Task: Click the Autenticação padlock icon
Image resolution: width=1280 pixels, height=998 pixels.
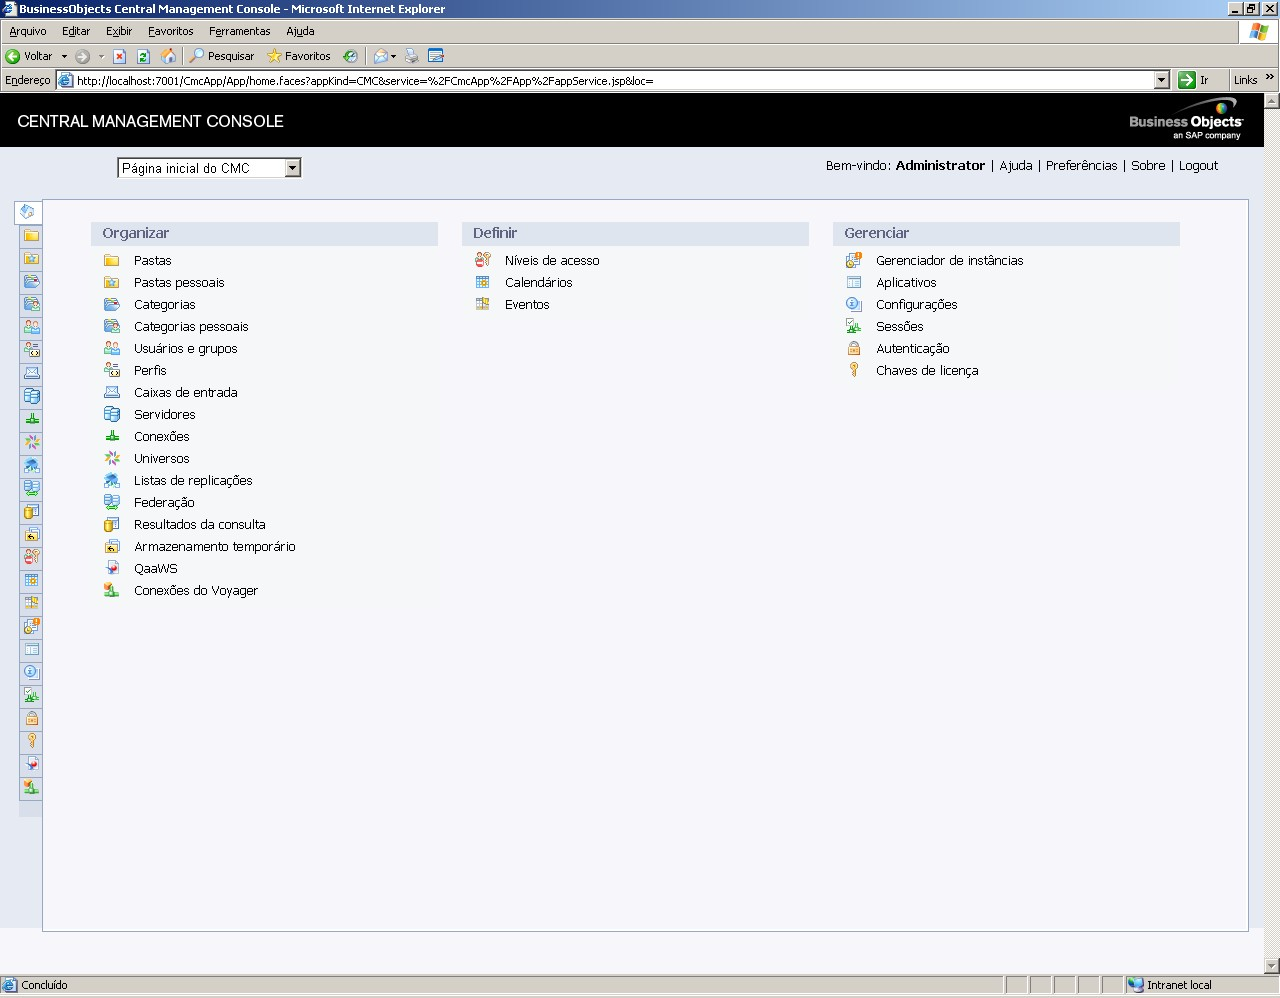Action: coord(854,349)
